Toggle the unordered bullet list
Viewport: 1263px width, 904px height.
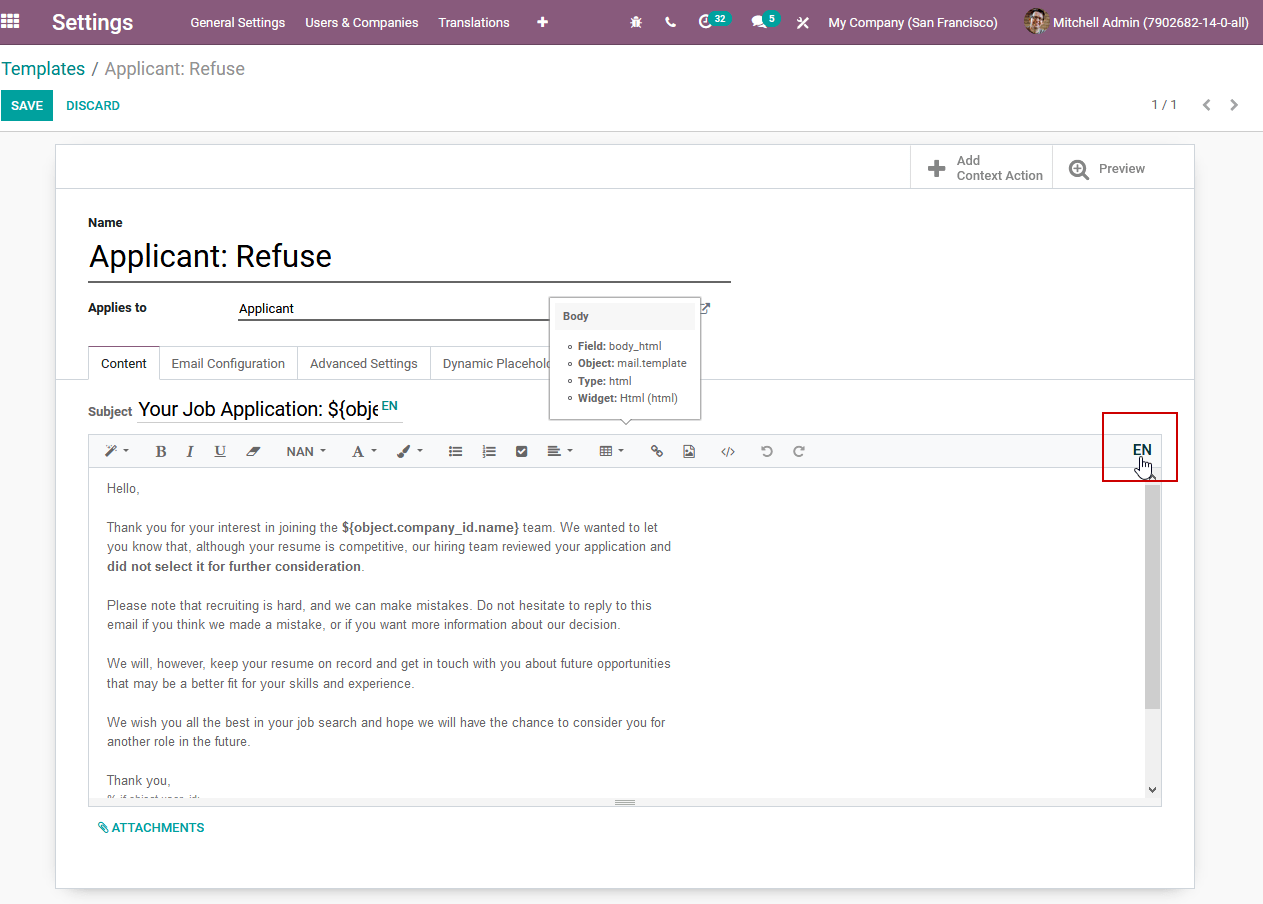(x=455, y=452)
